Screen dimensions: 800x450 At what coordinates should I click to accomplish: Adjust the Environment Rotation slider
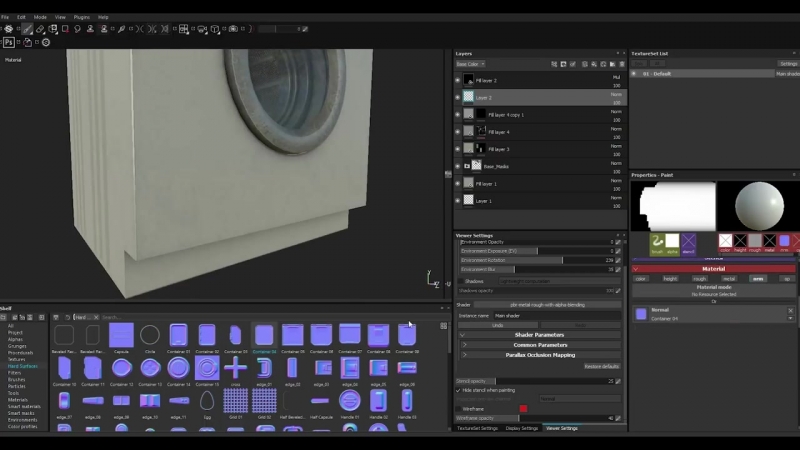point(536,260)
